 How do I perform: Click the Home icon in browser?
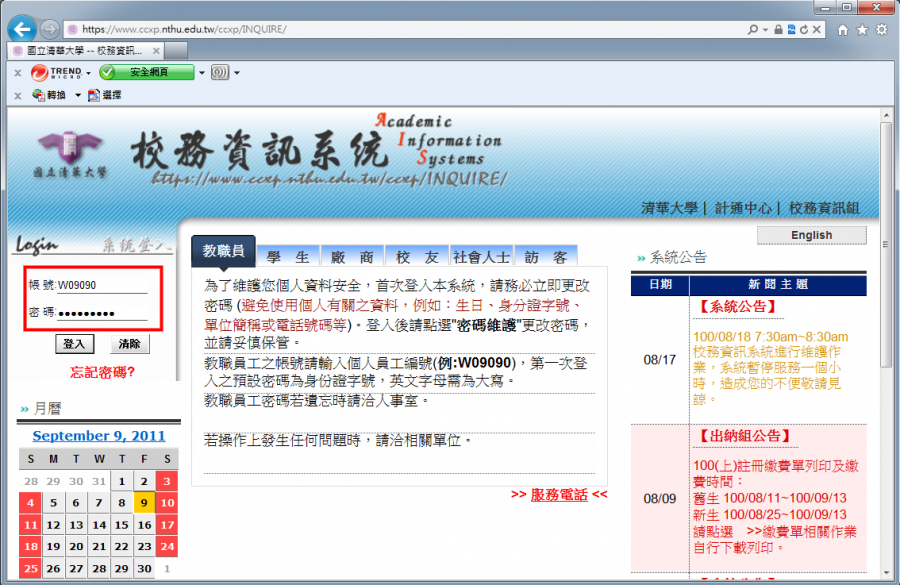point(842,30)
